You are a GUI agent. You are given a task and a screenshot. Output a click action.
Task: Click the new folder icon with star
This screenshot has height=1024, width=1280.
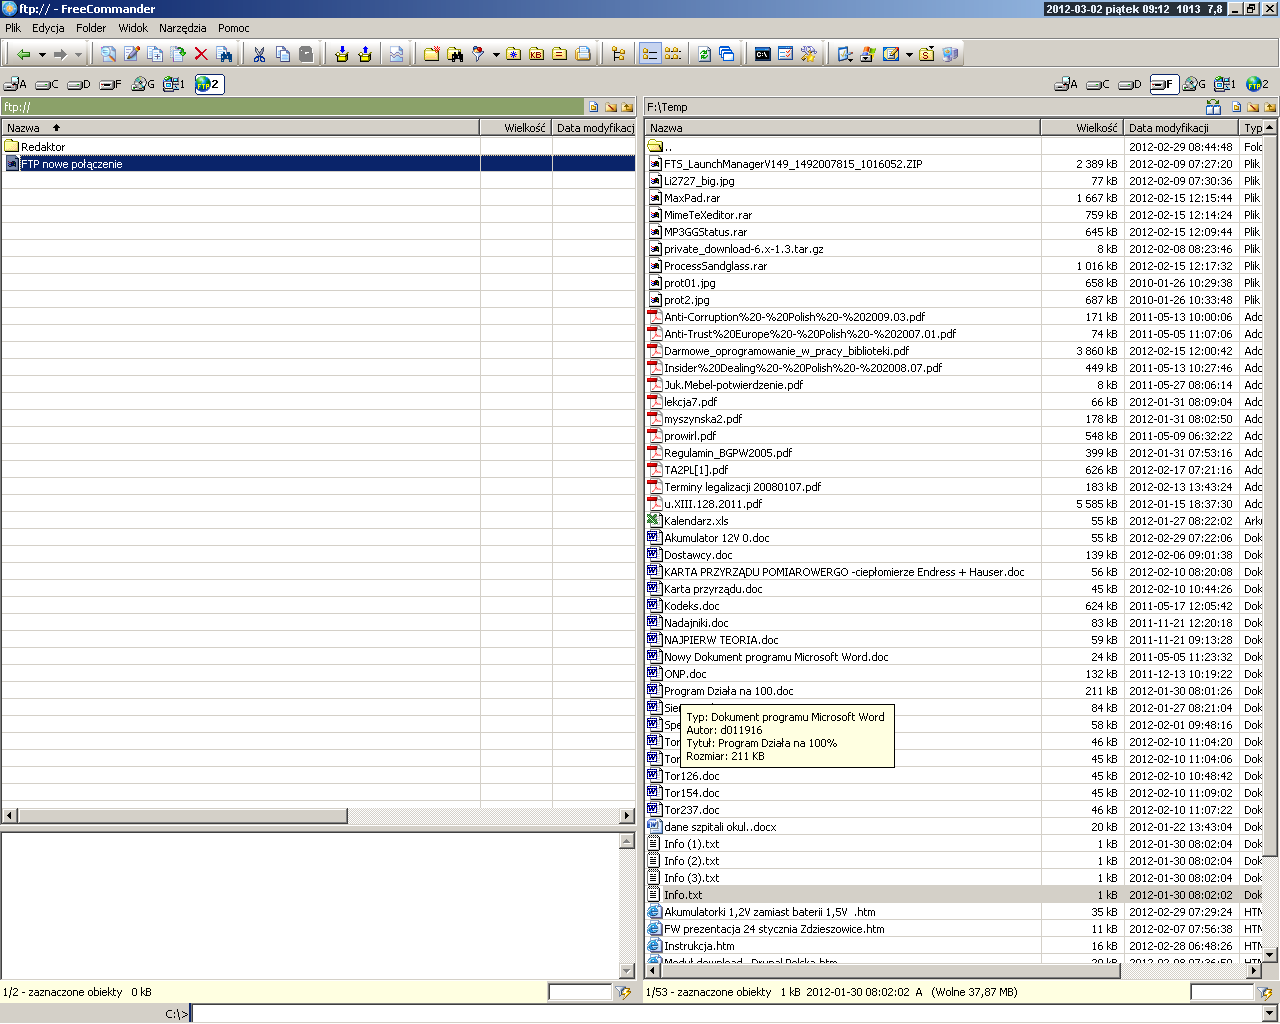pyautogui.click(x=432, y=54)
